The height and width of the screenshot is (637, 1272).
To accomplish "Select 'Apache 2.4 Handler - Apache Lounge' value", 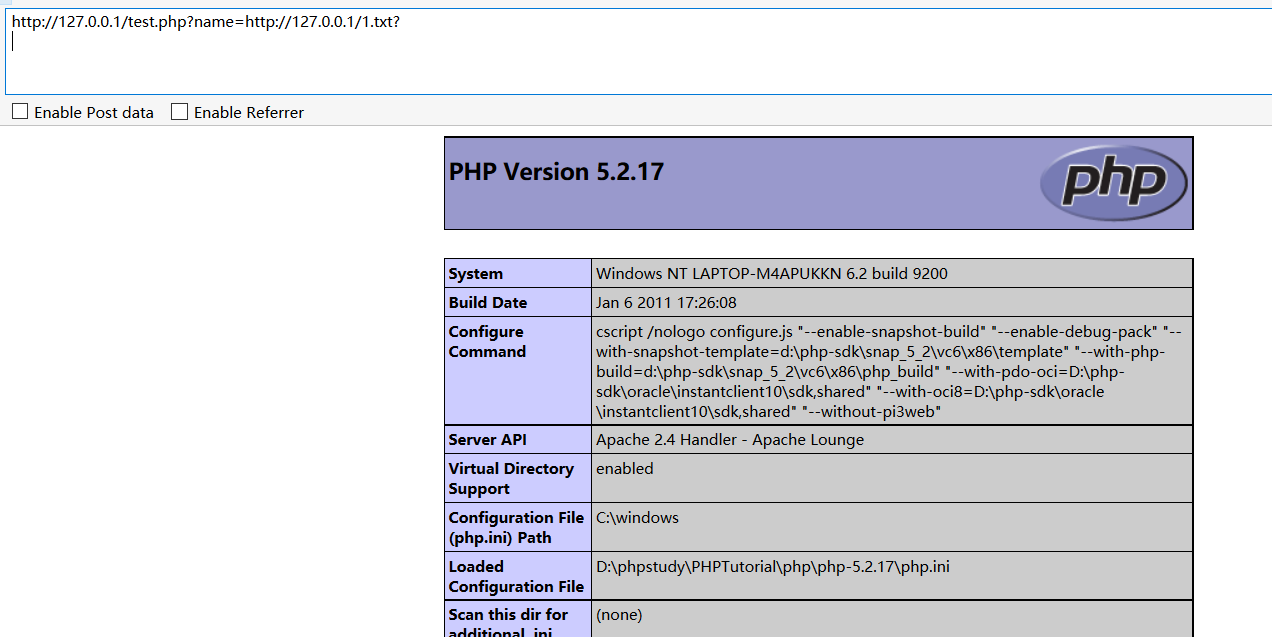I will 730,440.
